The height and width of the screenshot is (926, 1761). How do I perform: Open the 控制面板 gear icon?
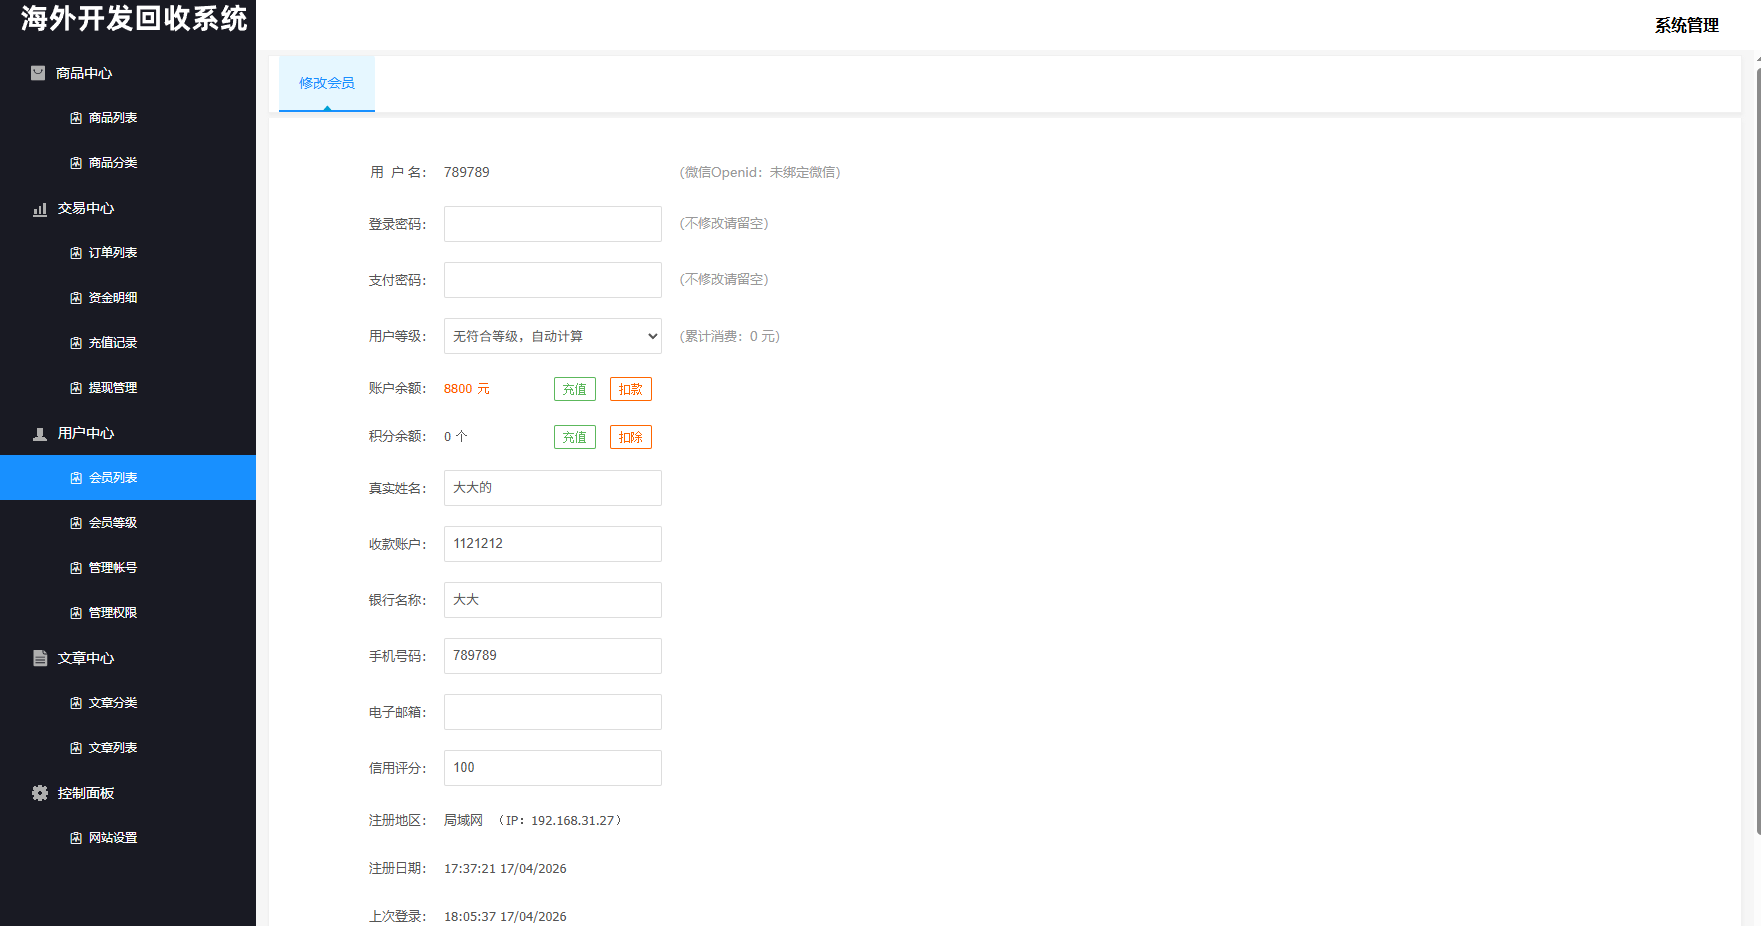pyautogui.click(x=39, y=792)
